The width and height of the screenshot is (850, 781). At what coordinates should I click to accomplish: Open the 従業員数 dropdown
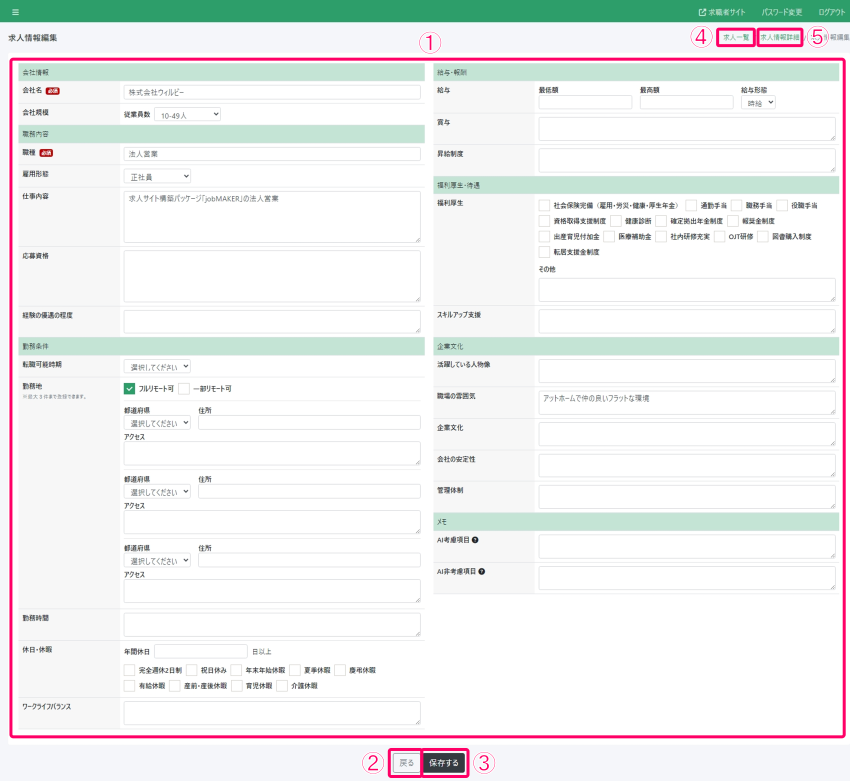[x=187, y=114]
